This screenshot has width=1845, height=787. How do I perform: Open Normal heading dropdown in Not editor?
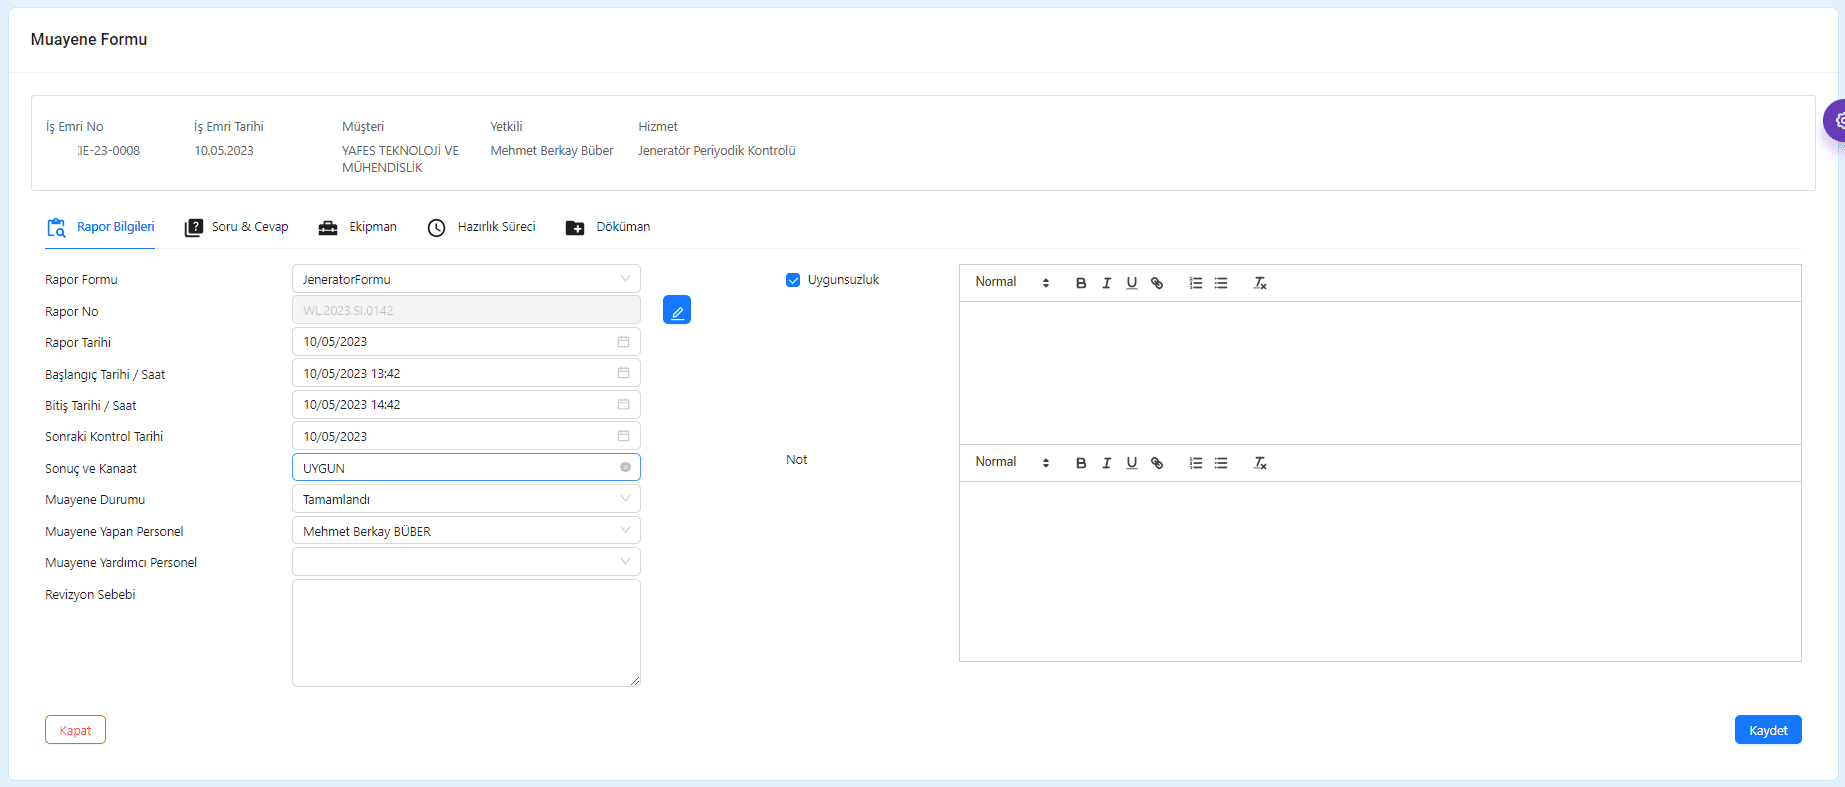1012,462
